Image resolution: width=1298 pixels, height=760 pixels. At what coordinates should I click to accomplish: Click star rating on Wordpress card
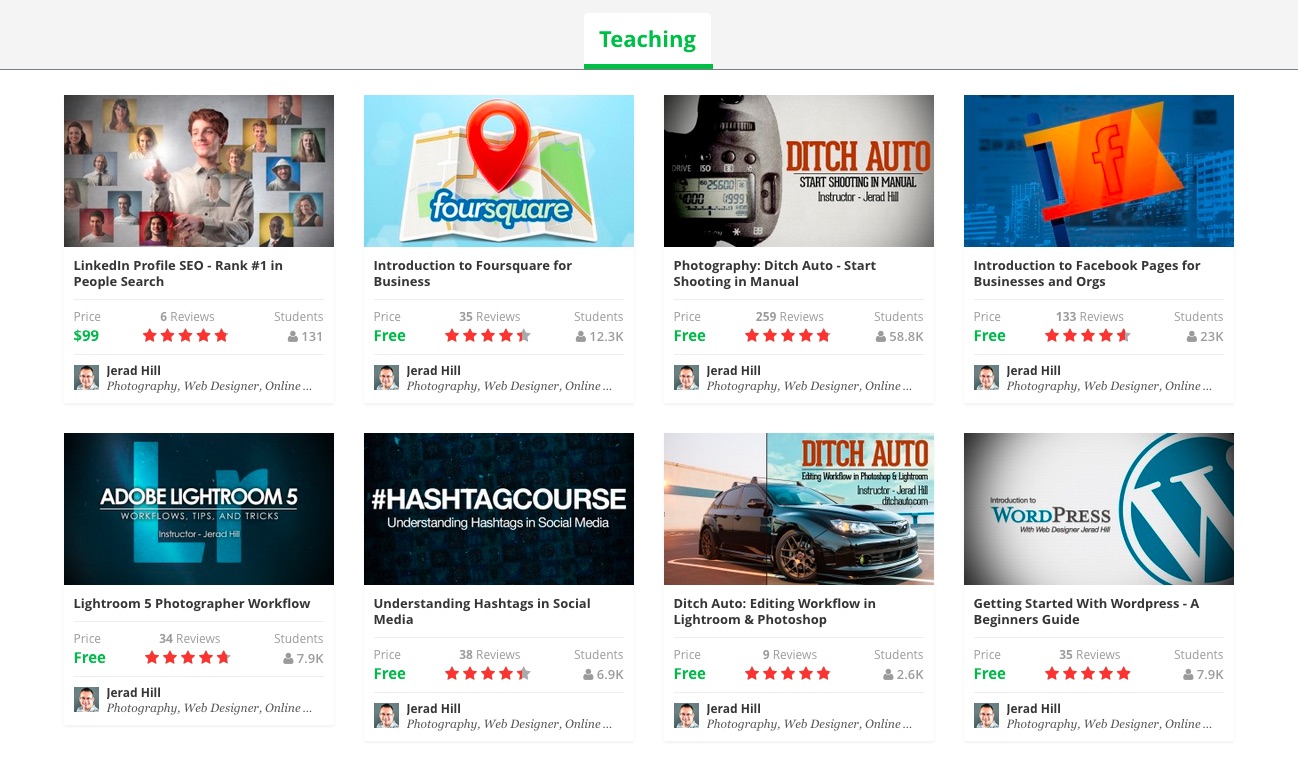(x=1088, y=674)
